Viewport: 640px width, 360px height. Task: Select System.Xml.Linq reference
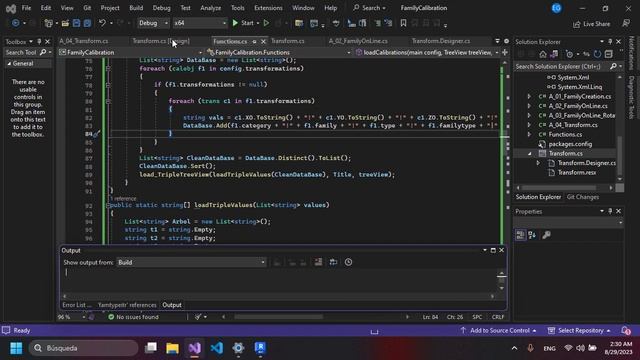pyautogui.click(x=580, y=87)
